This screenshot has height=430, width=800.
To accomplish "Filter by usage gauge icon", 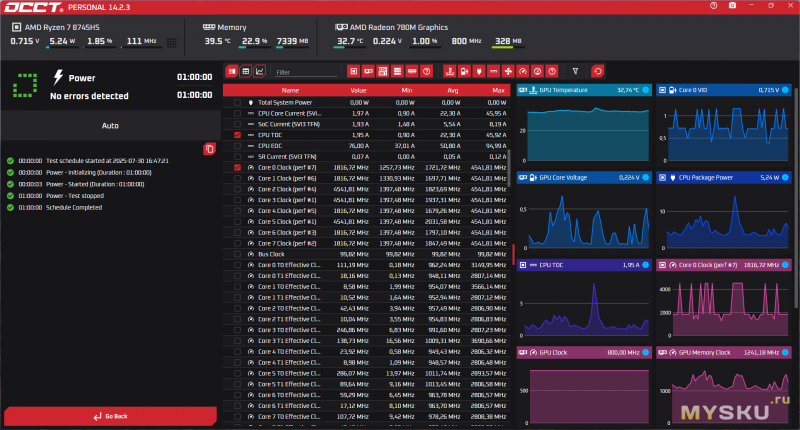I will 537,71.
